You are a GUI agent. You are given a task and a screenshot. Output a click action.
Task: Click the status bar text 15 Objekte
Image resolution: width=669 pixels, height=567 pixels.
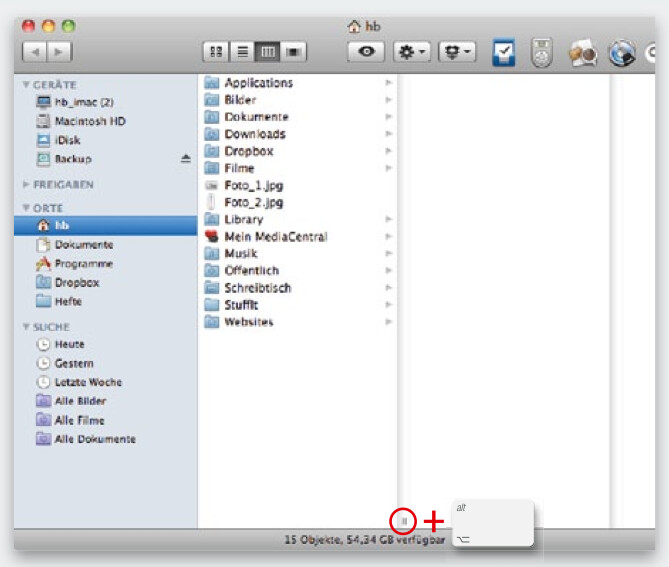pos(312,540)
